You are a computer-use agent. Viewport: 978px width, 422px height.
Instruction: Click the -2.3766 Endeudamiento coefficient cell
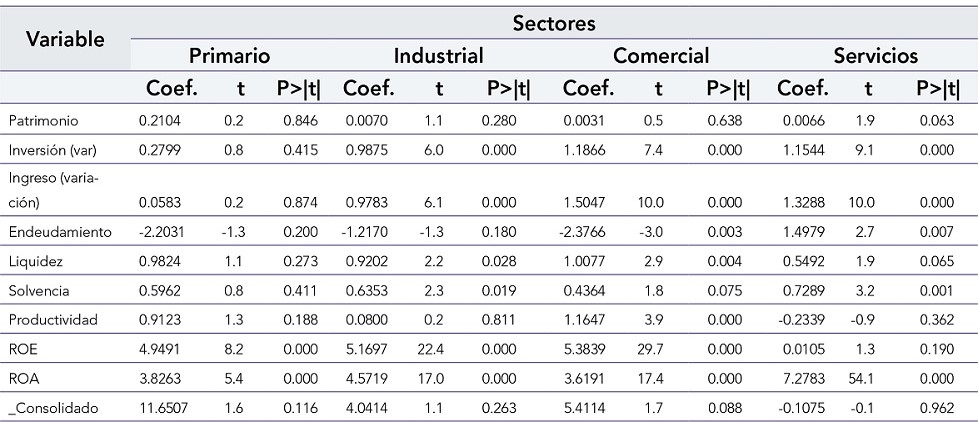[583, 231]
